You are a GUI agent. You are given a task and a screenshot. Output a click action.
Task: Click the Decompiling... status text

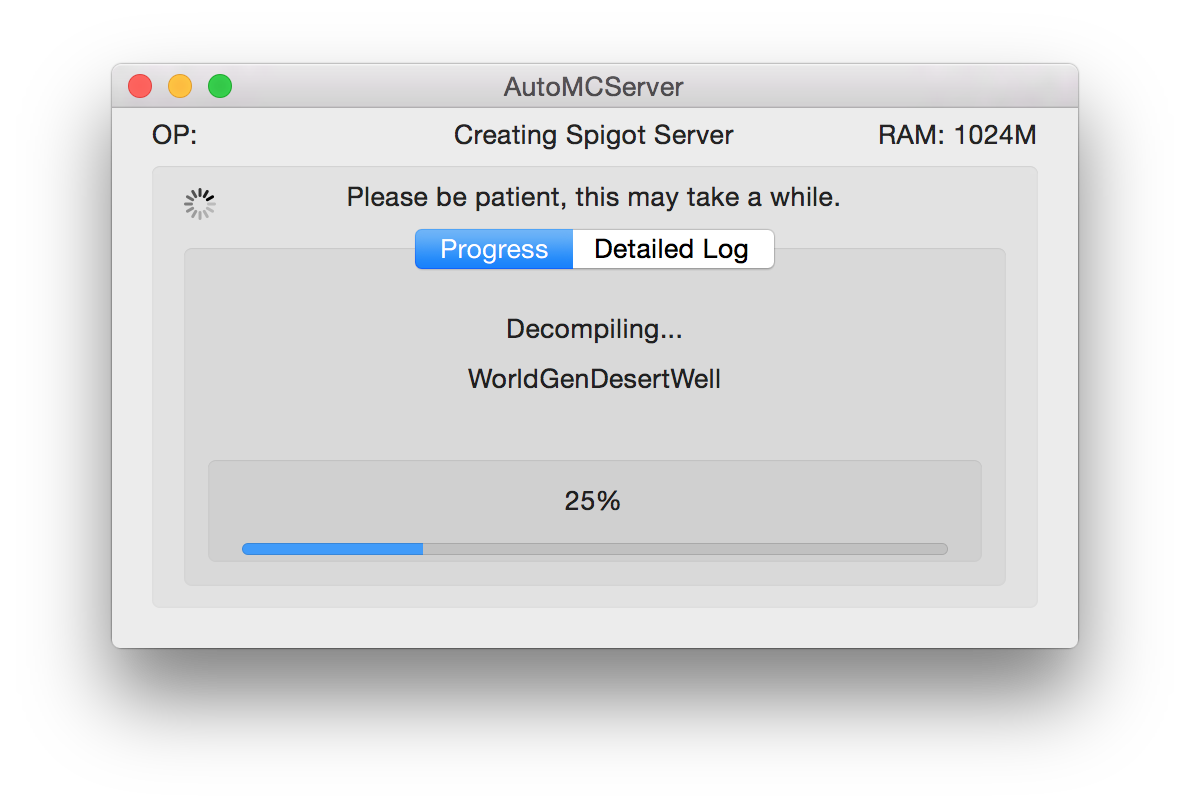[594, 329]
